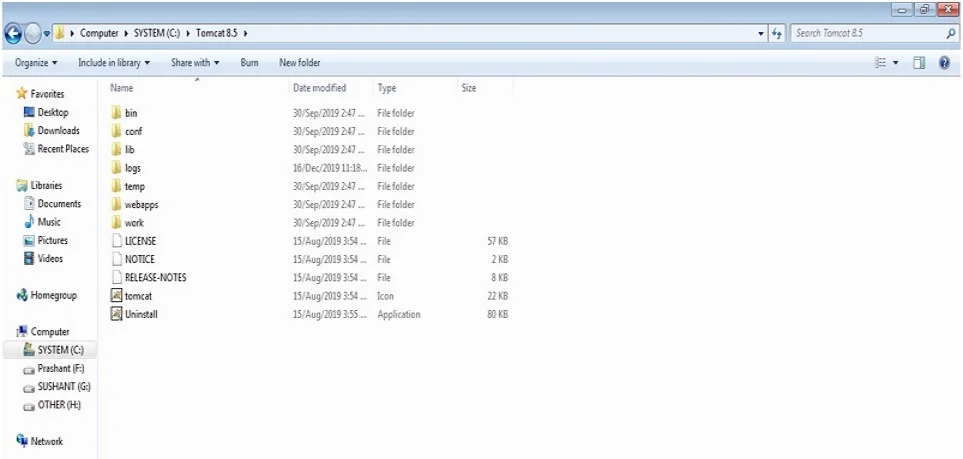Click the Icon type of tomcat
This screenshot has height=459, width=963.
pyautogui.click(x=386, y=296)
